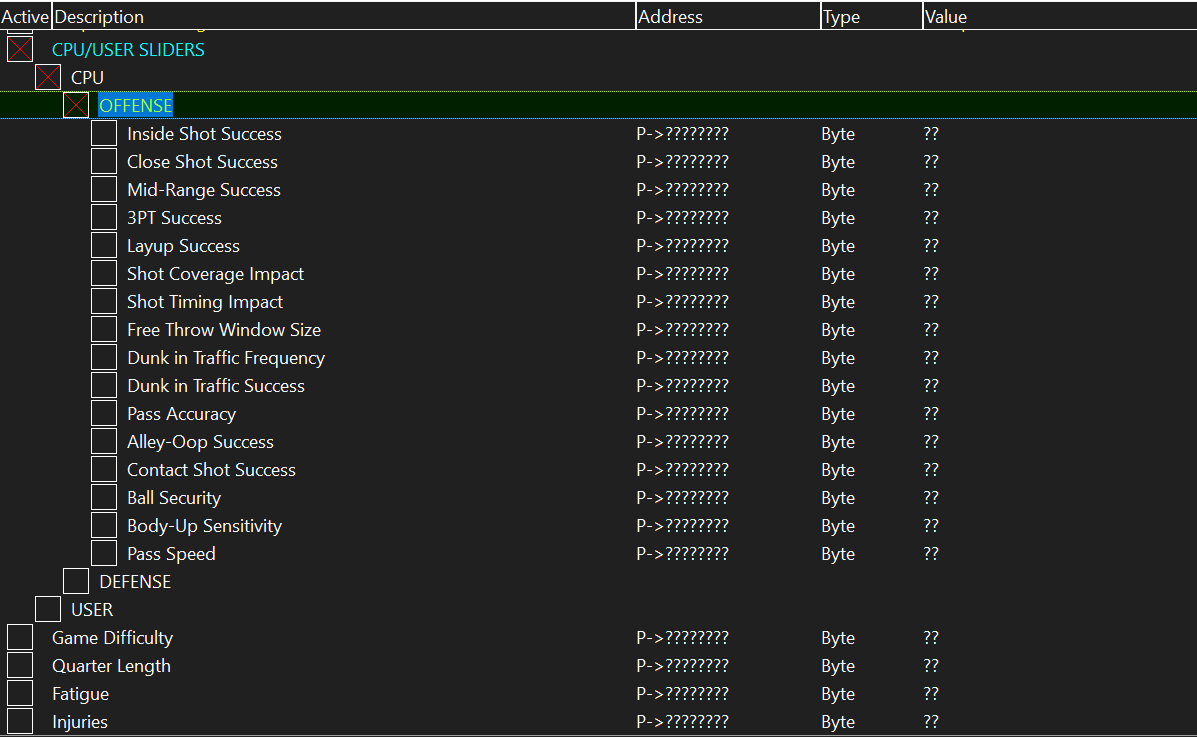Uncheck the CPU/USER SLIDERS group checkbox

(20, 50)
